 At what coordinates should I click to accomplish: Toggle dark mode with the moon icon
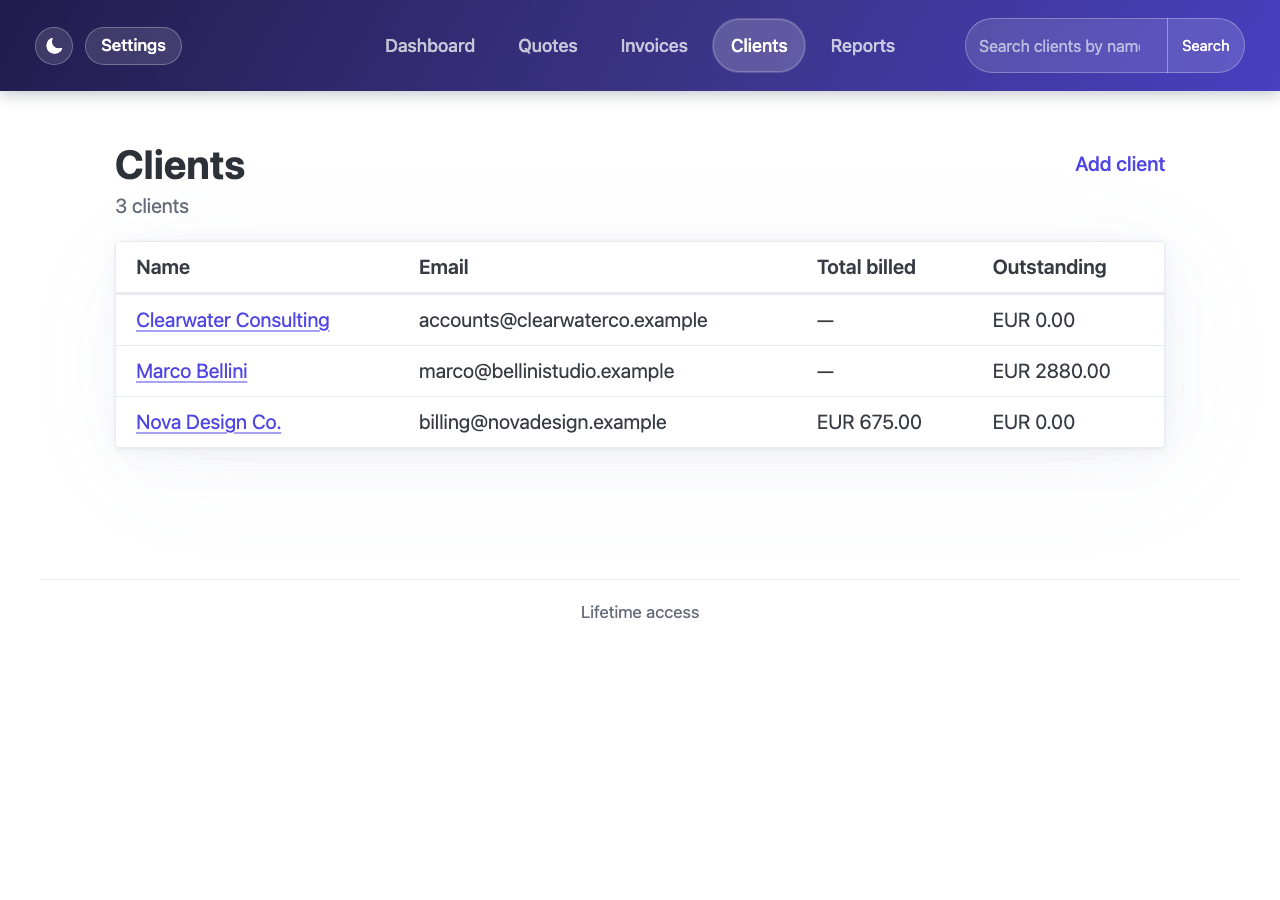point(54,46)
